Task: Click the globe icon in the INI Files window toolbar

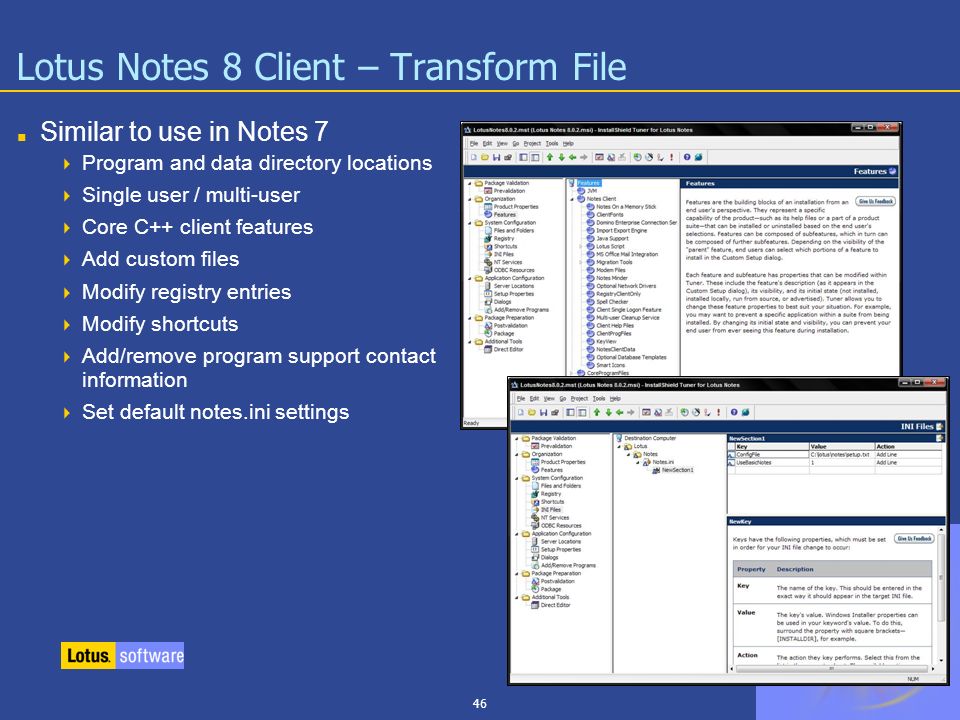Action: [745, 413]
